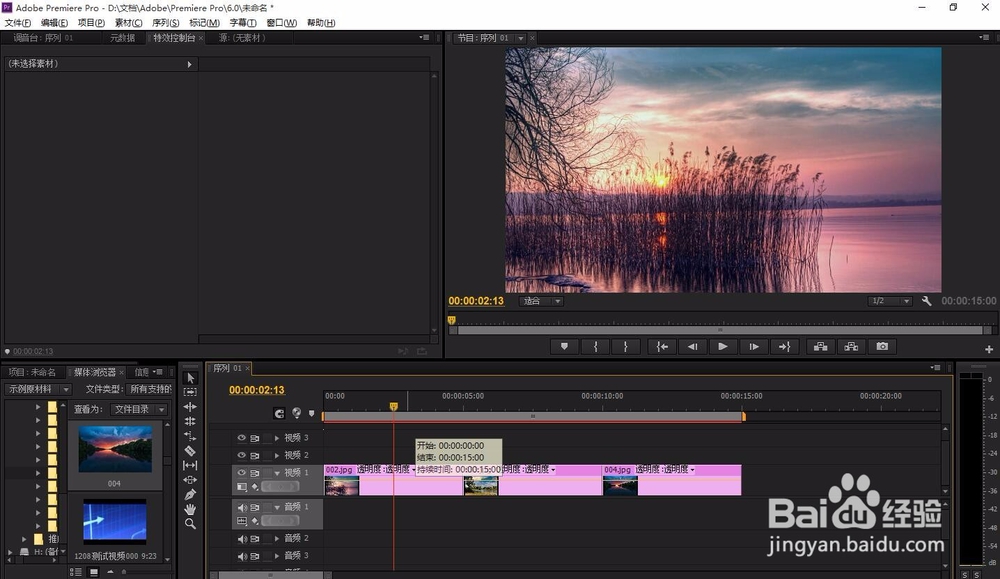Select the Ripple Edit tool
Image resolution: width=1000 pixels, height=579 pixels.
point(190,407)
